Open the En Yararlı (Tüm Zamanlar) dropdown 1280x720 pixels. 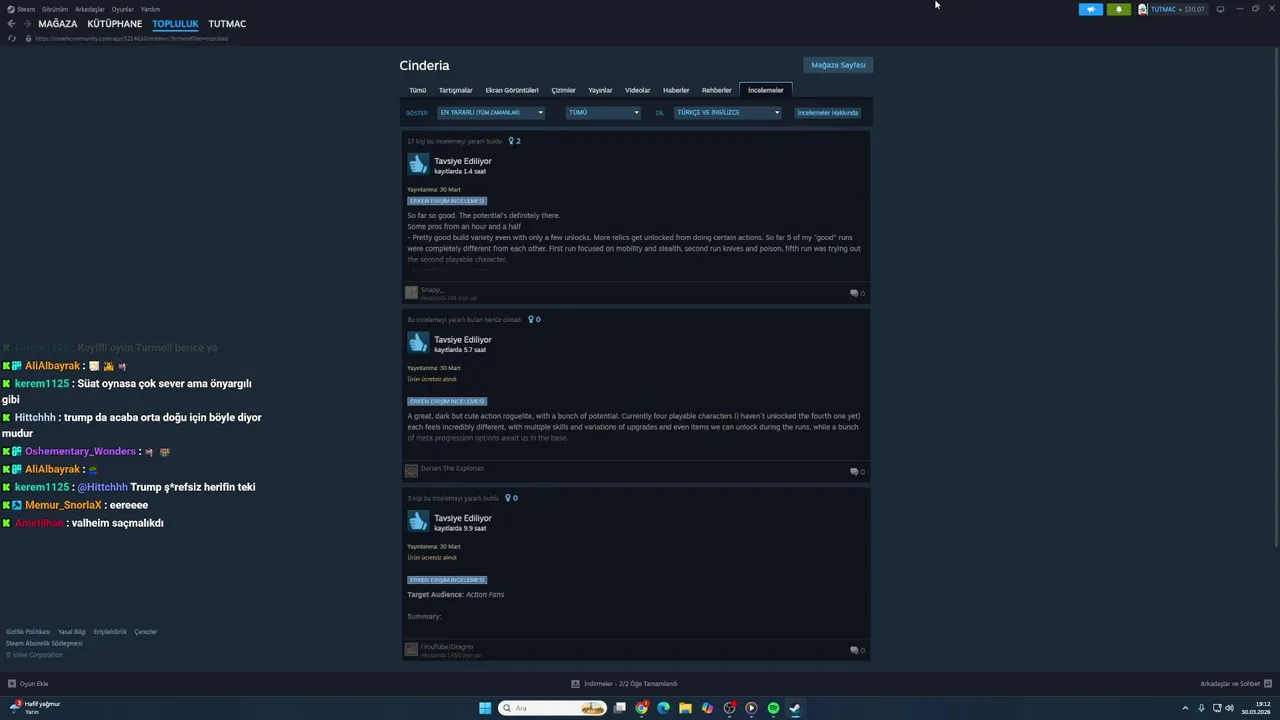click(x=491, y=113)
